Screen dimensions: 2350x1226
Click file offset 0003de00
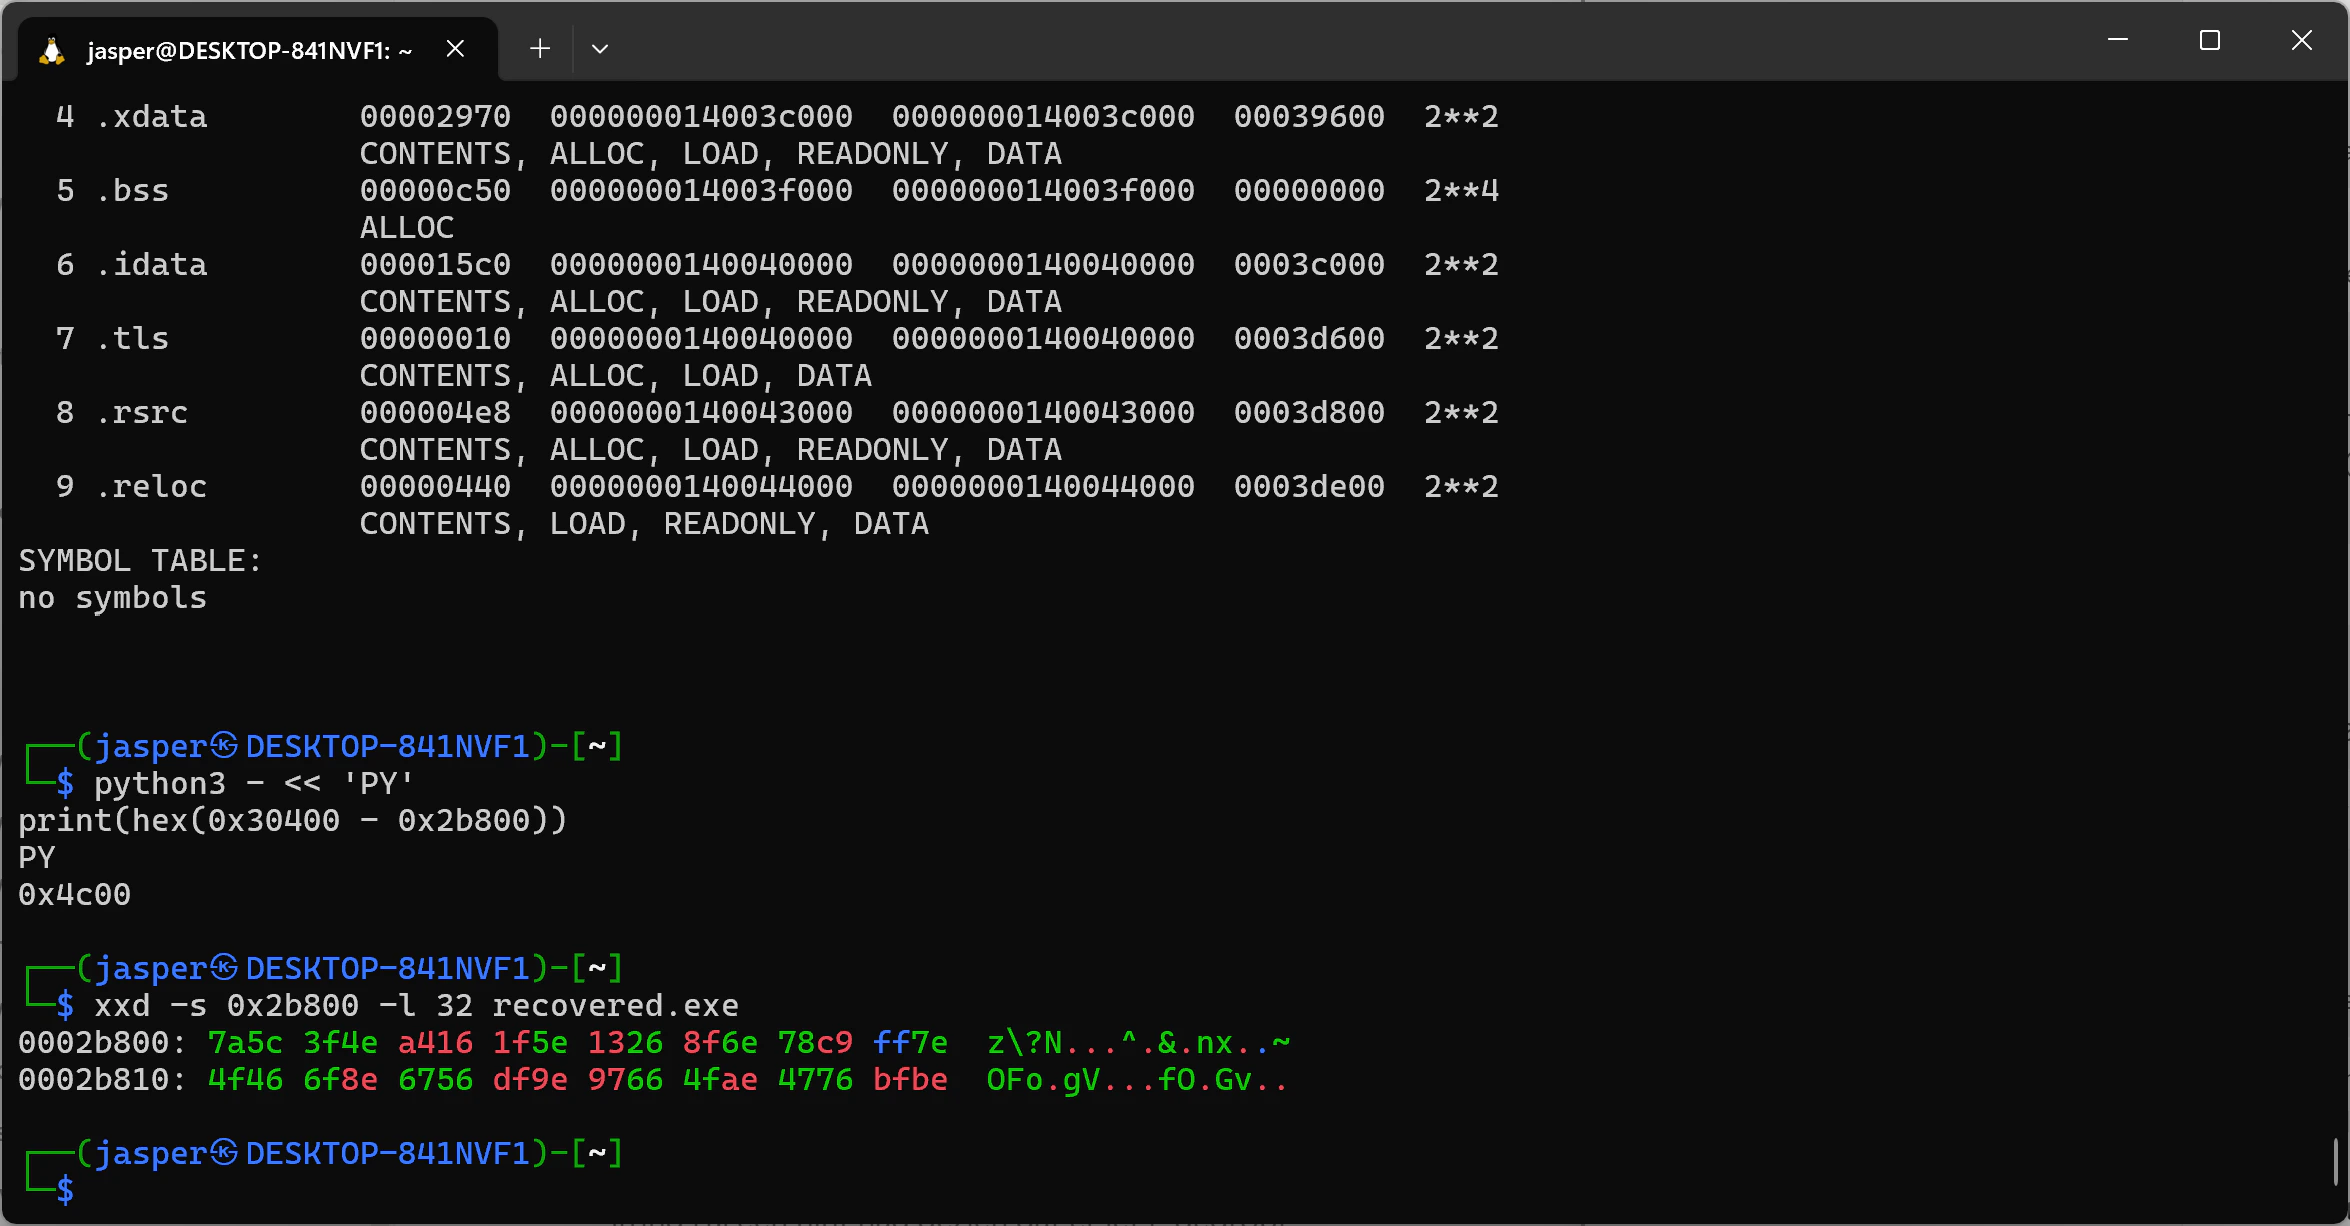point(1309,487)
